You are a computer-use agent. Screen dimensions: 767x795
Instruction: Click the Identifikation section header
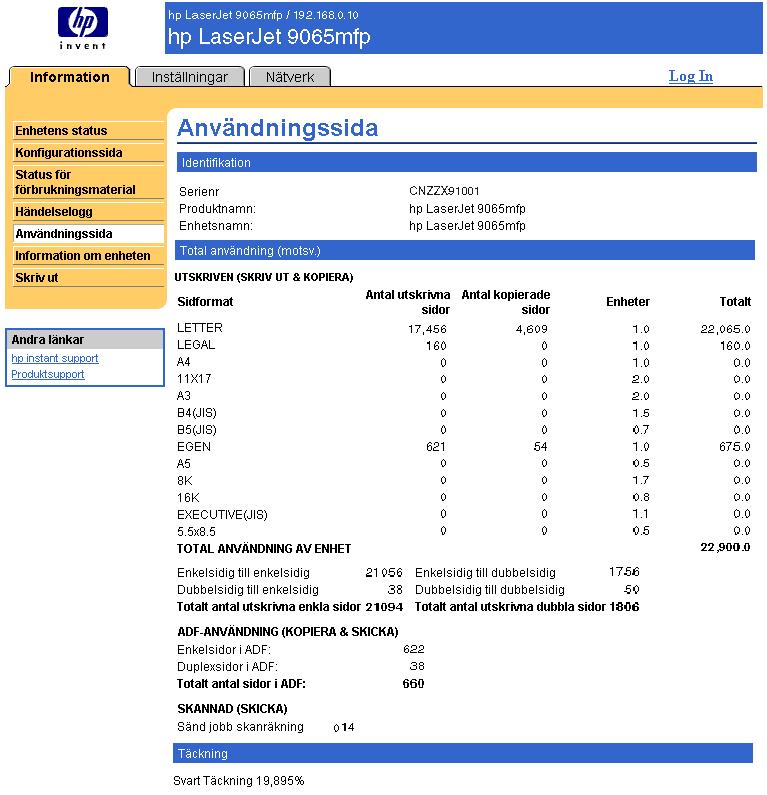click(x=466, y=163)
